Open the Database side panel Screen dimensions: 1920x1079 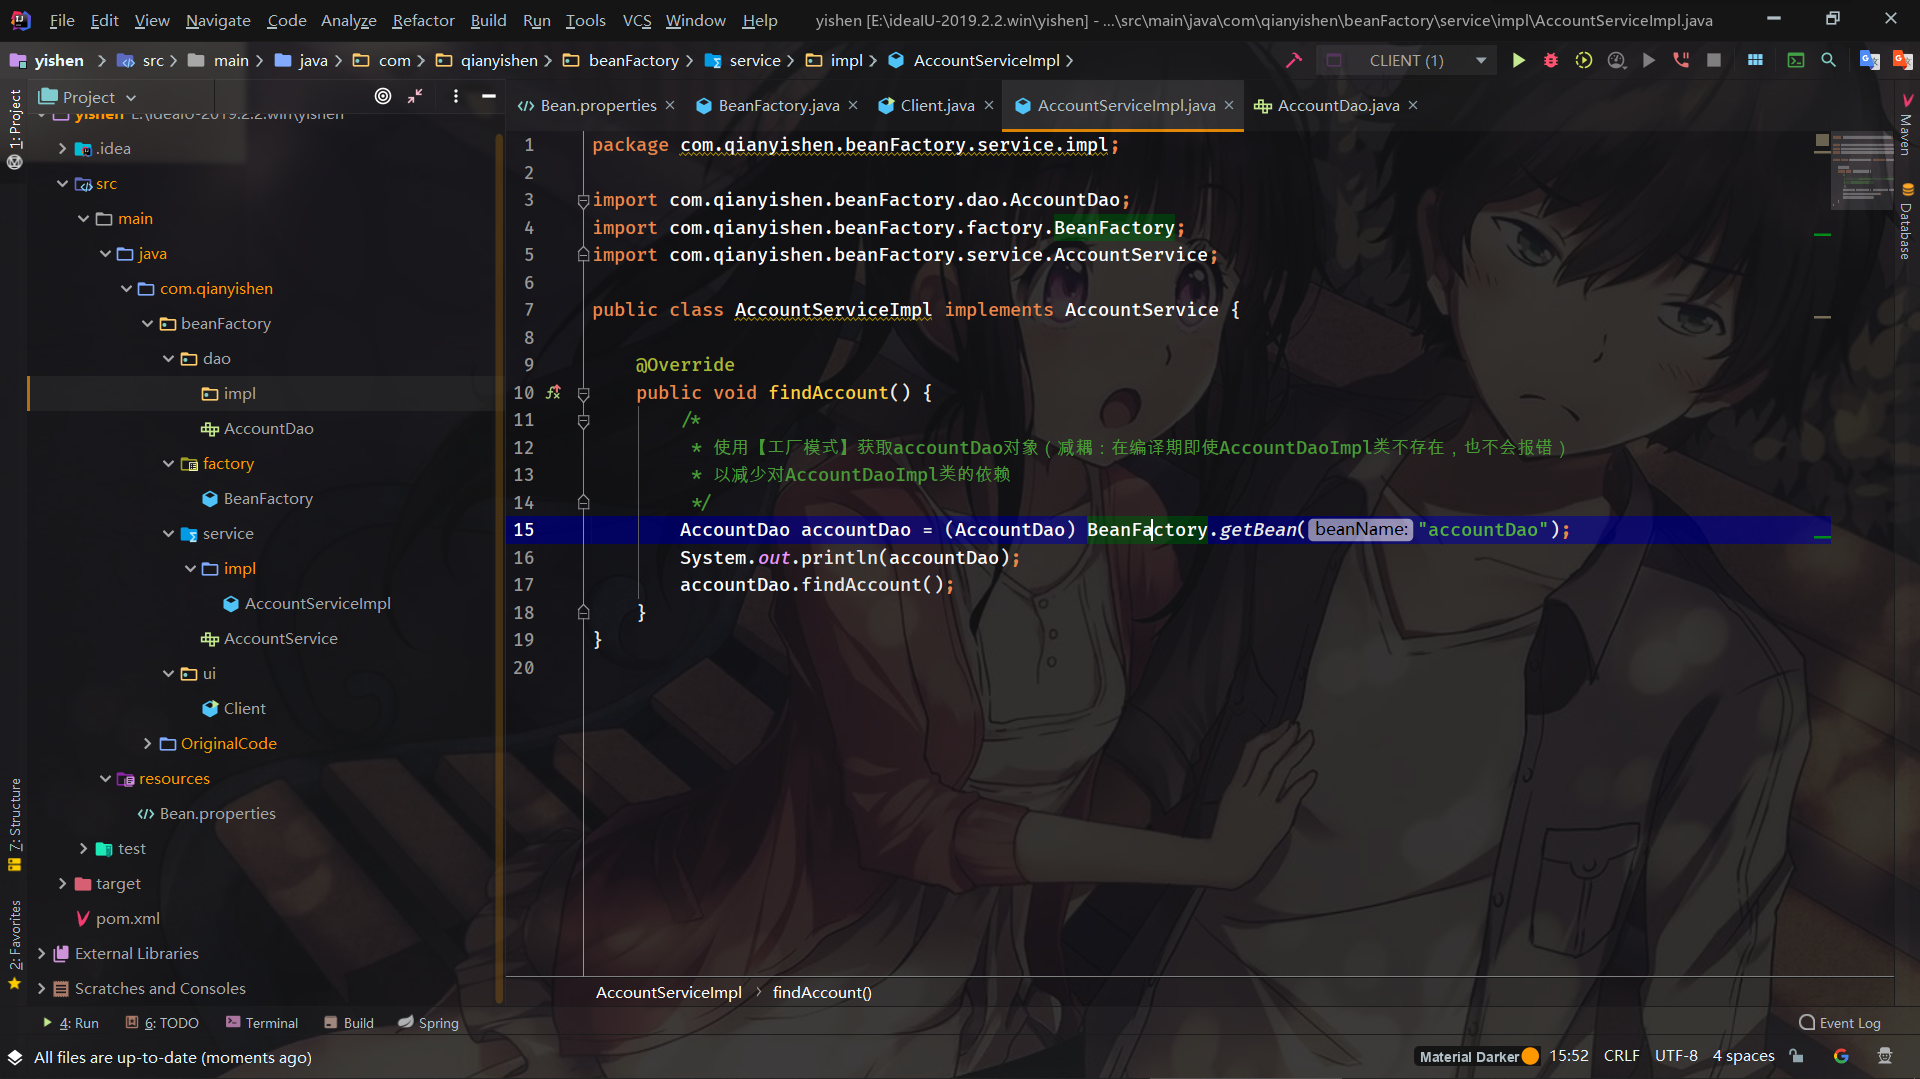pos(1907,222)
